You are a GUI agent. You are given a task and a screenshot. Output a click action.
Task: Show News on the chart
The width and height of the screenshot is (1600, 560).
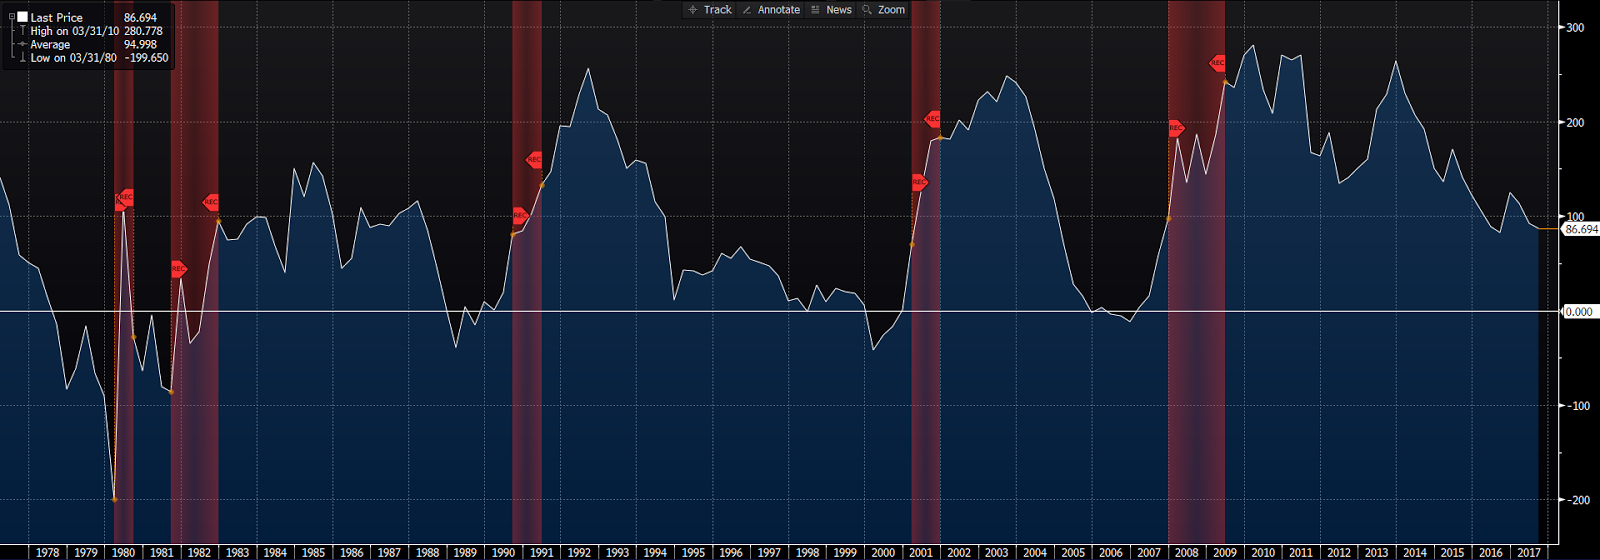[x=831, y=10]
